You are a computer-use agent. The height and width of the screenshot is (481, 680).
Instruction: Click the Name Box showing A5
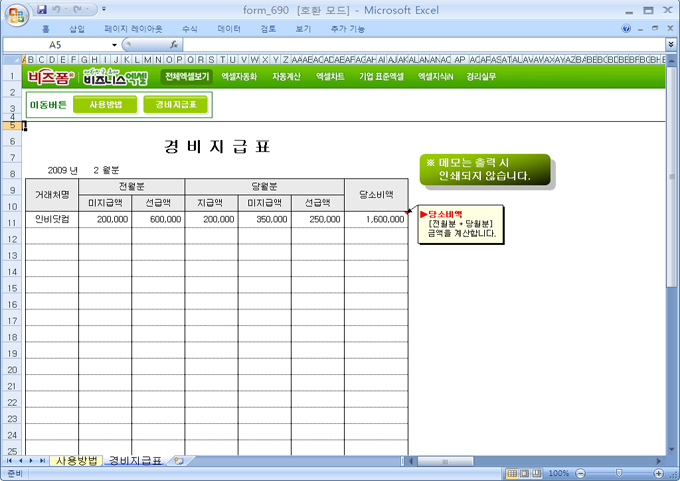coord(56,45)
